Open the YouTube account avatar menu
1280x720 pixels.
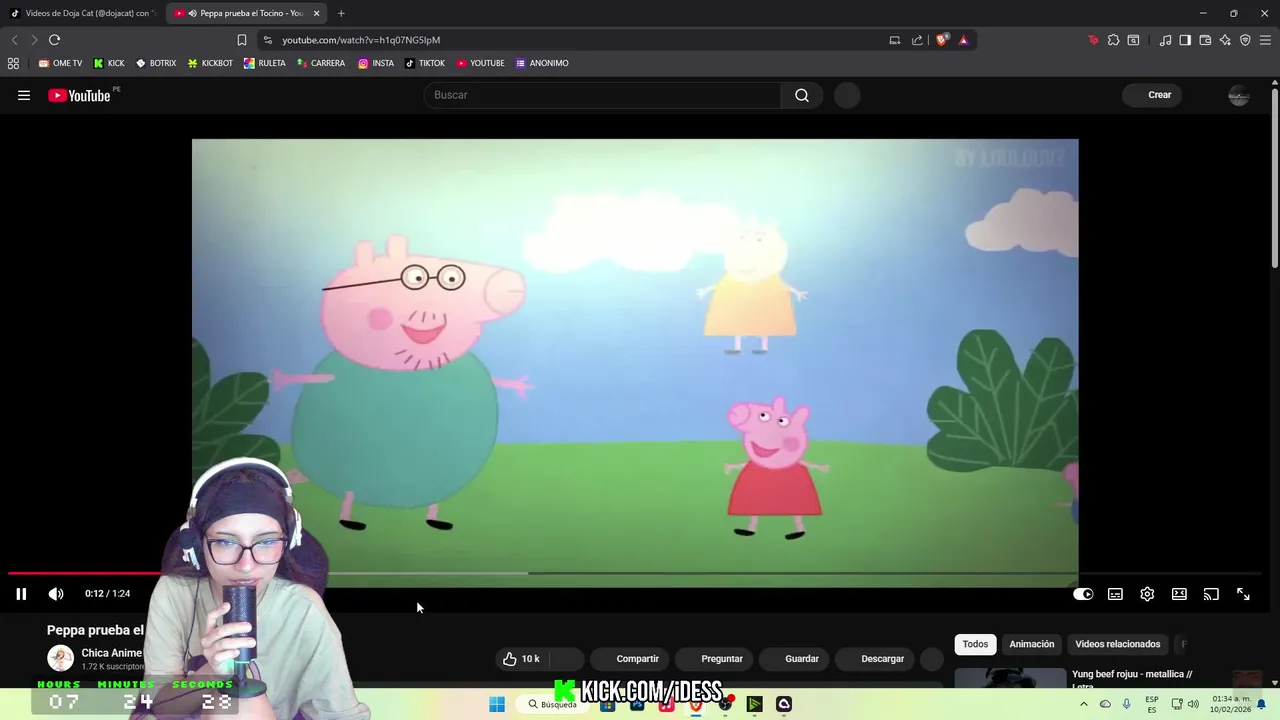tap(1239, 95)
